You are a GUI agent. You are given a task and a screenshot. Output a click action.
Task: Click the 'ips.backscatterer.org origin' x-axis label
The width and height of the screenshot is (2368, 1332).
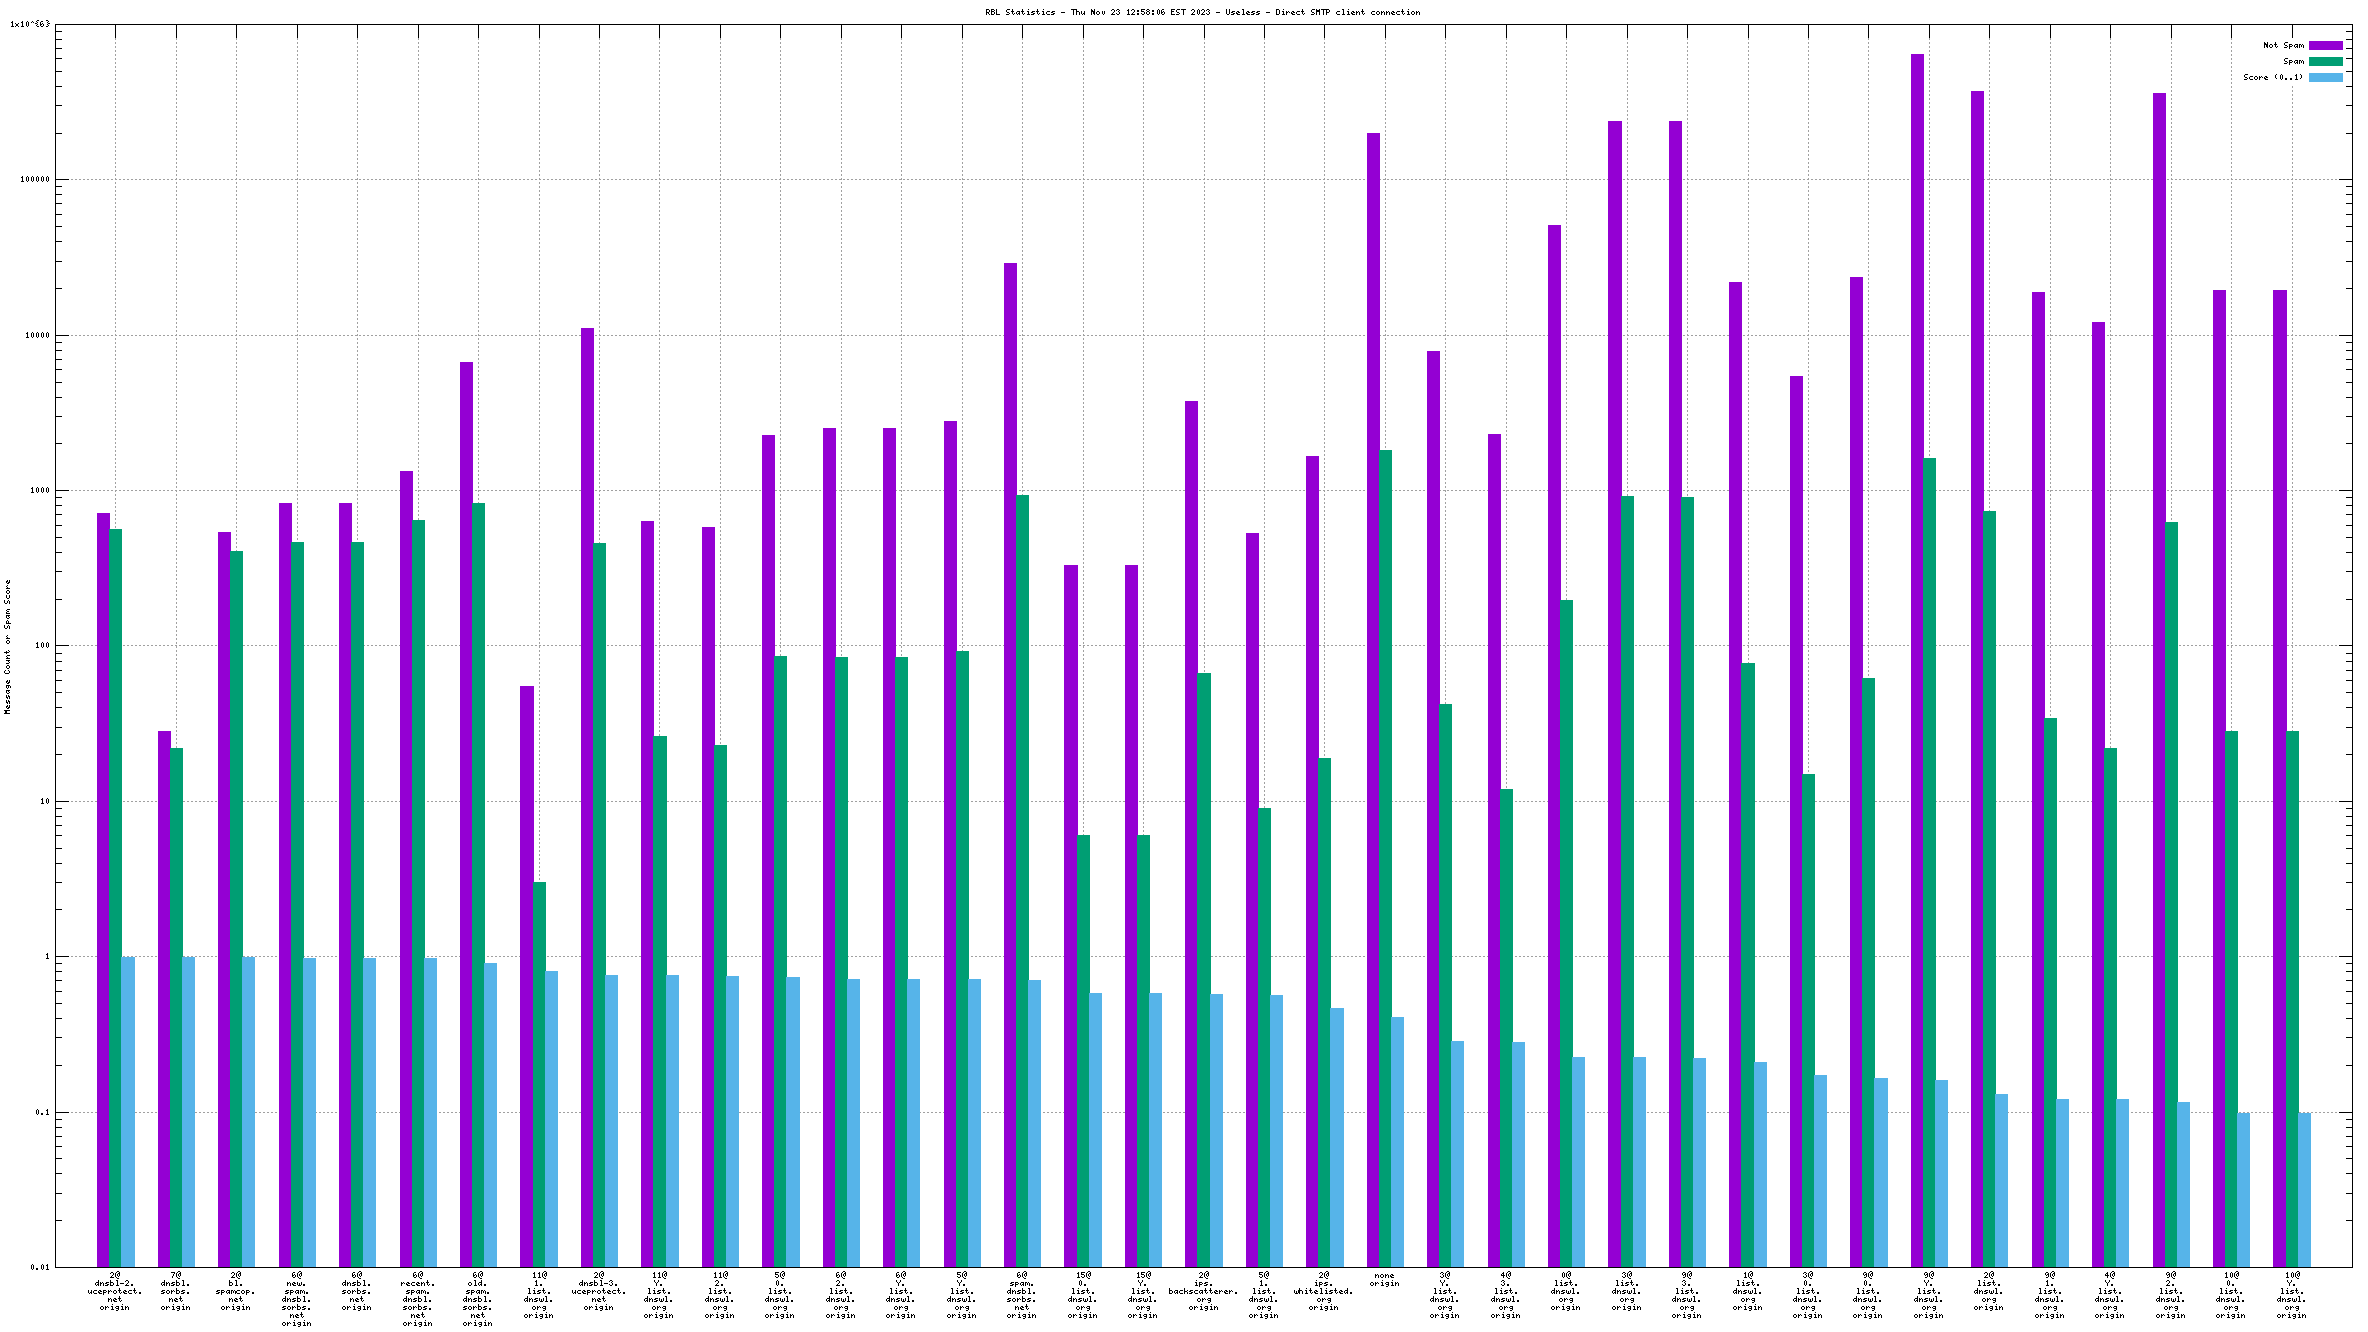1203,1291
